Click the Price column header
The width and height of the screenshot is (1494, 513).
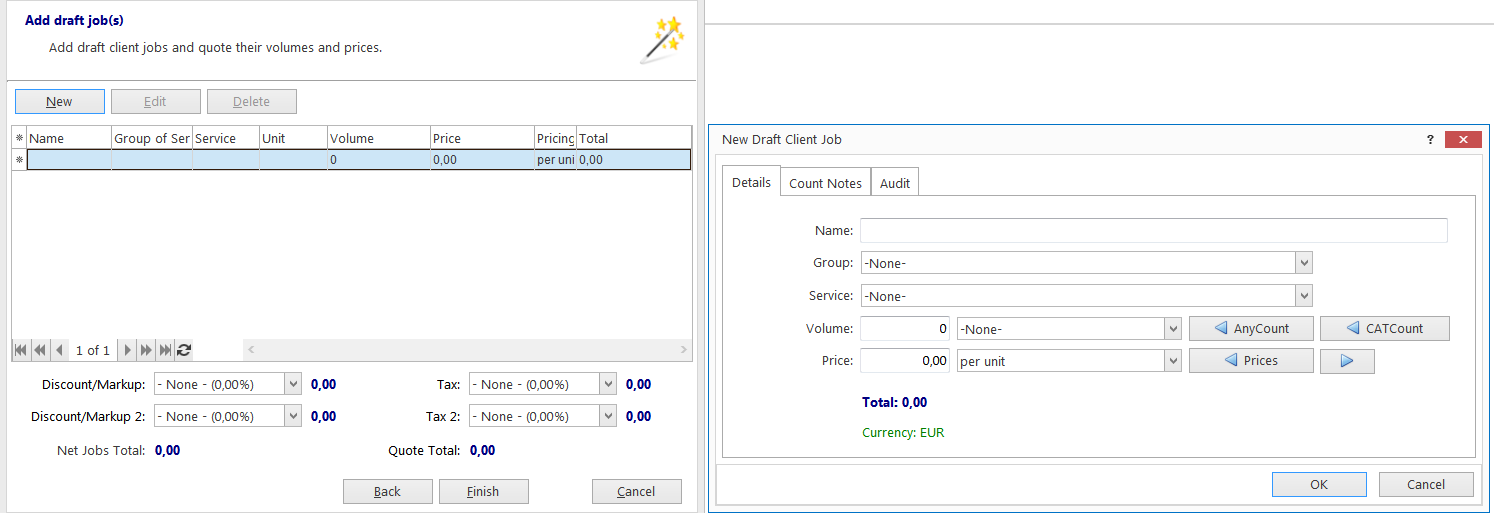[482, 138]
